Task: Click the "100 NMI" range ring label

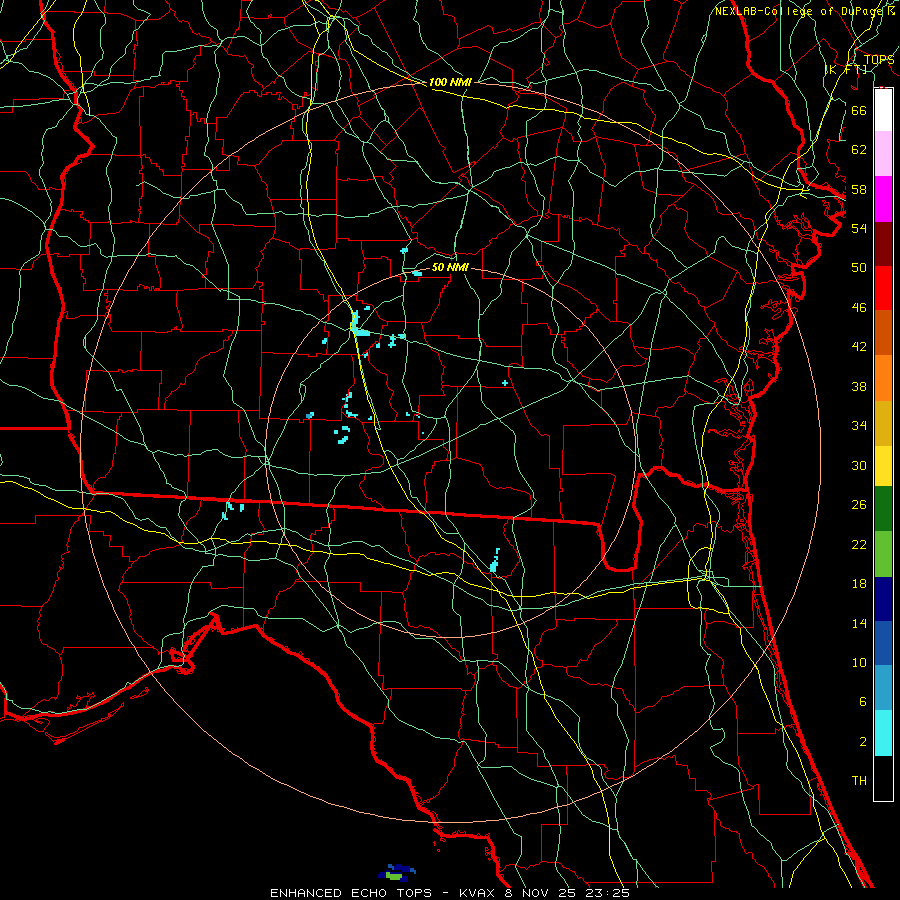Action: [450, 82]
